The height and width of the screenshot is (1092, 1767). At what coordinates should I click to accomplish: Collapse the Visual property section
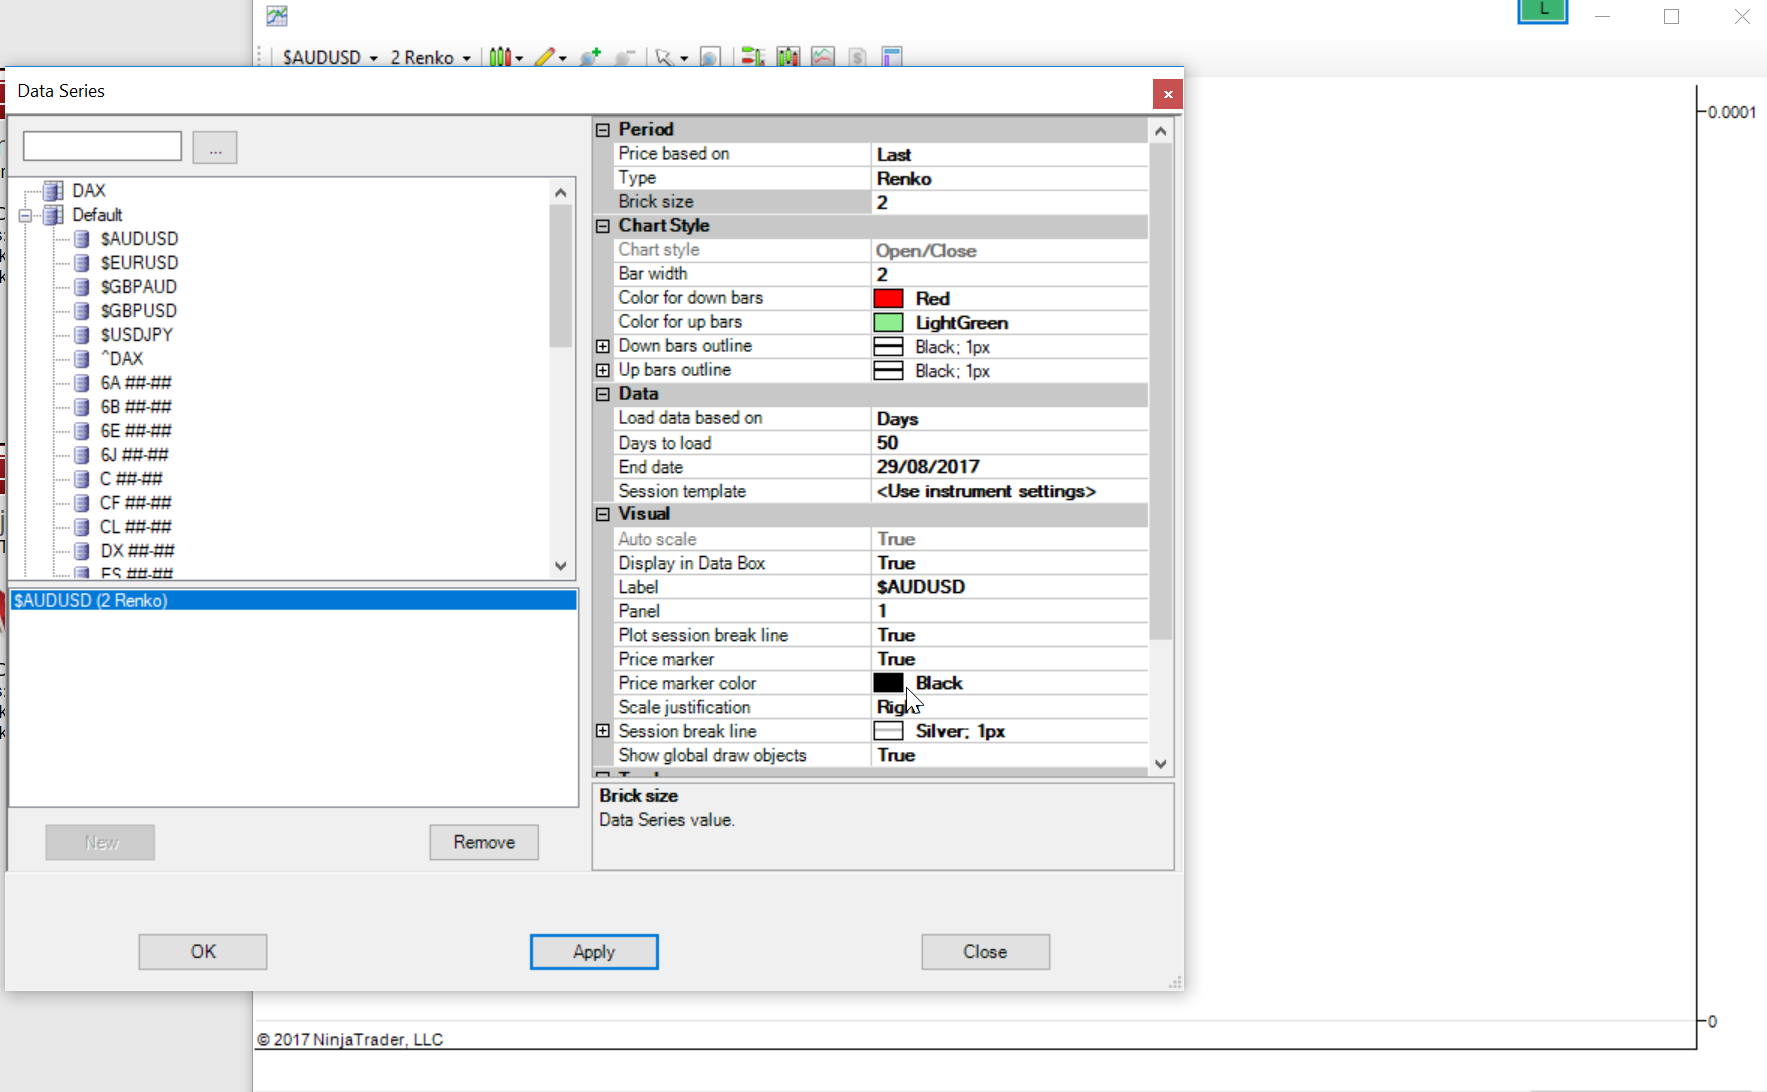click(x=603, y=514)
